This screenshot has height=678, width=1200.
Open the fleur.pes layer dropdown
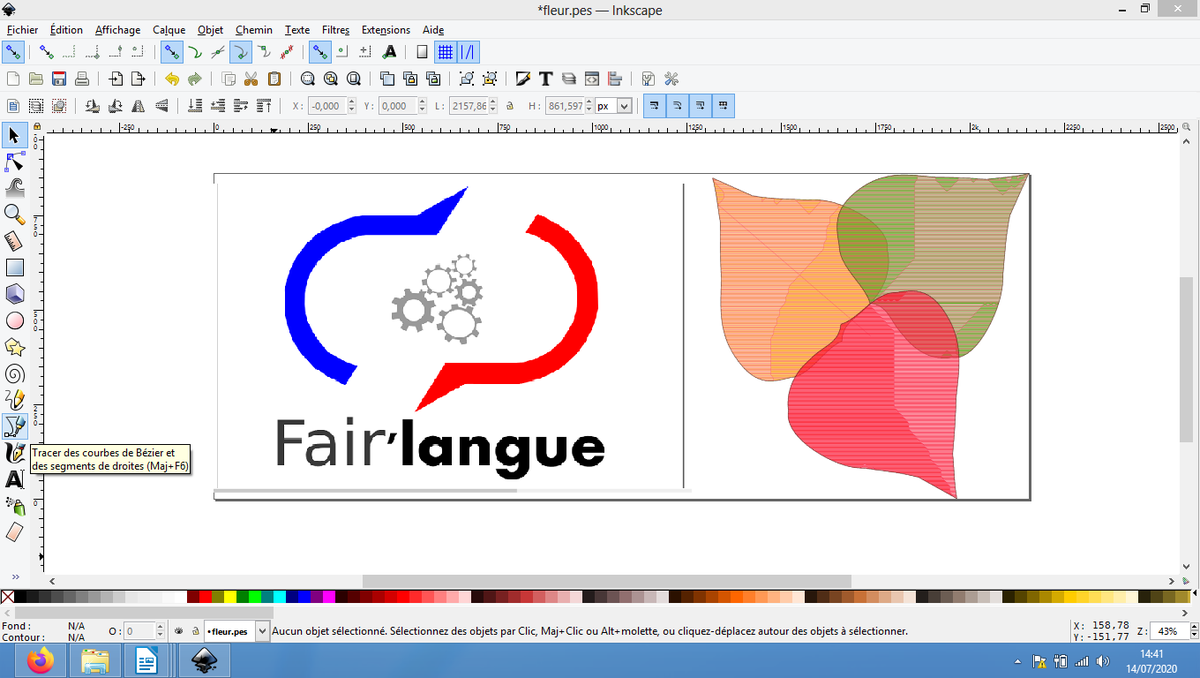coord(263,631)
